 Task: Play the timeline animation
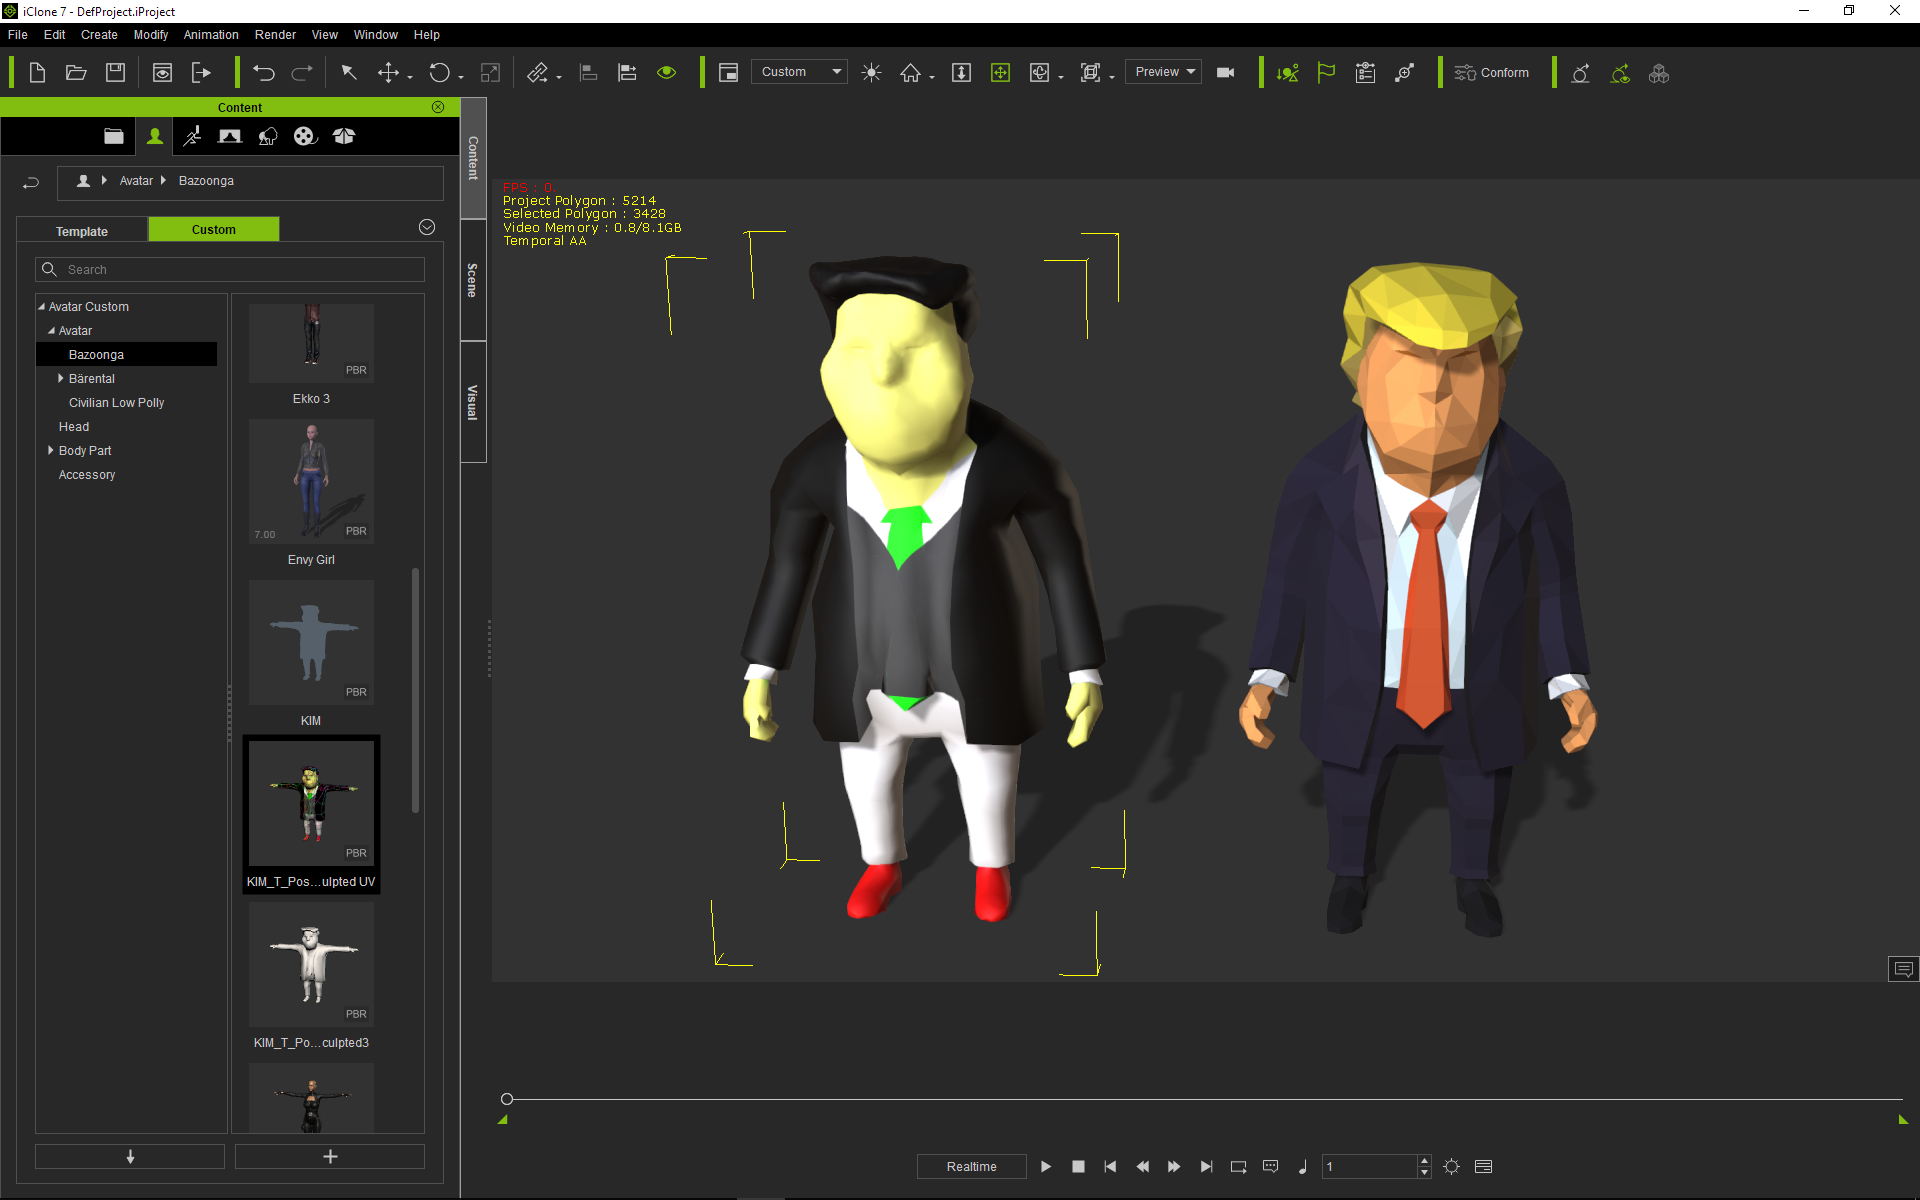pyautogui.click(x=1046, y=1167)
